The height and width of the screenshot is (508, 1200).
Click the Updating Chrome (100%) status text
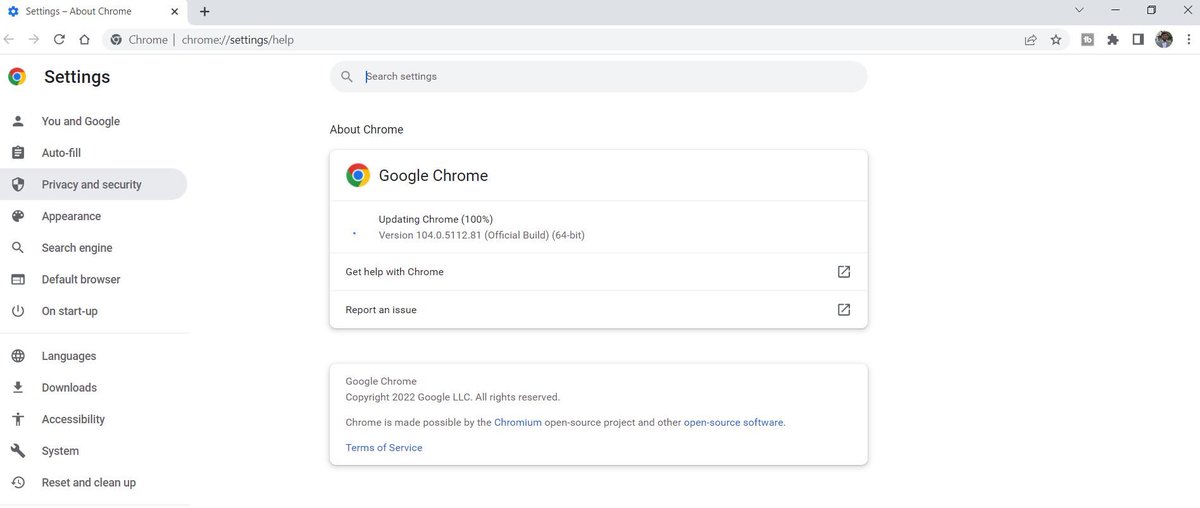(436, 219)
